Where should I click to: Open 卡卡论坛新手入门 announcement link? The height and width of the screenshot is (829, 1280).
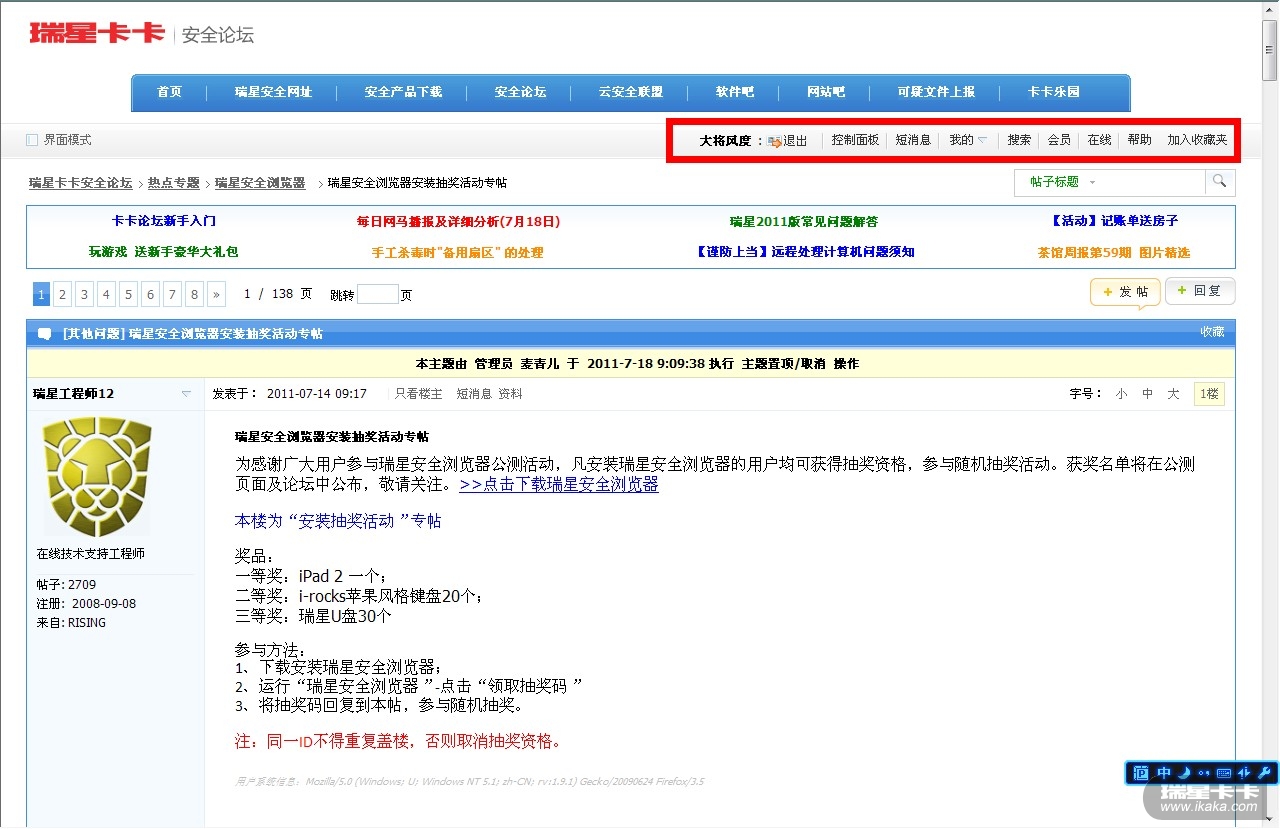(x=164, y=221)
